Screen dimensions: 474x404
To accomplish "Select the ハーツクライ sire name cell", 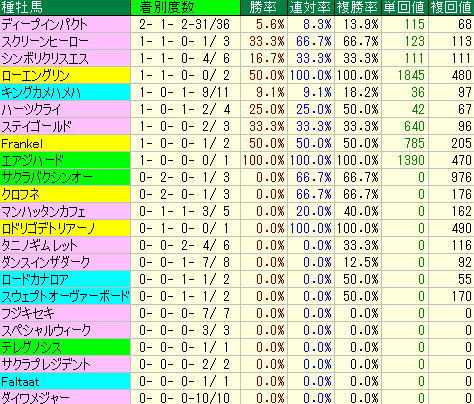I will coord(65,109).
